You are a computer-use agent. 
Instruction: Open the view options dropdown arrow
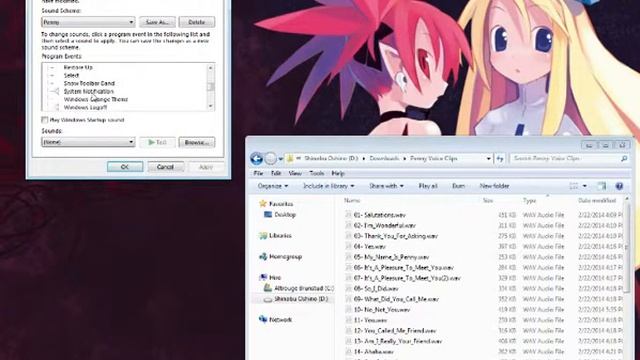(x=584, y=186)
